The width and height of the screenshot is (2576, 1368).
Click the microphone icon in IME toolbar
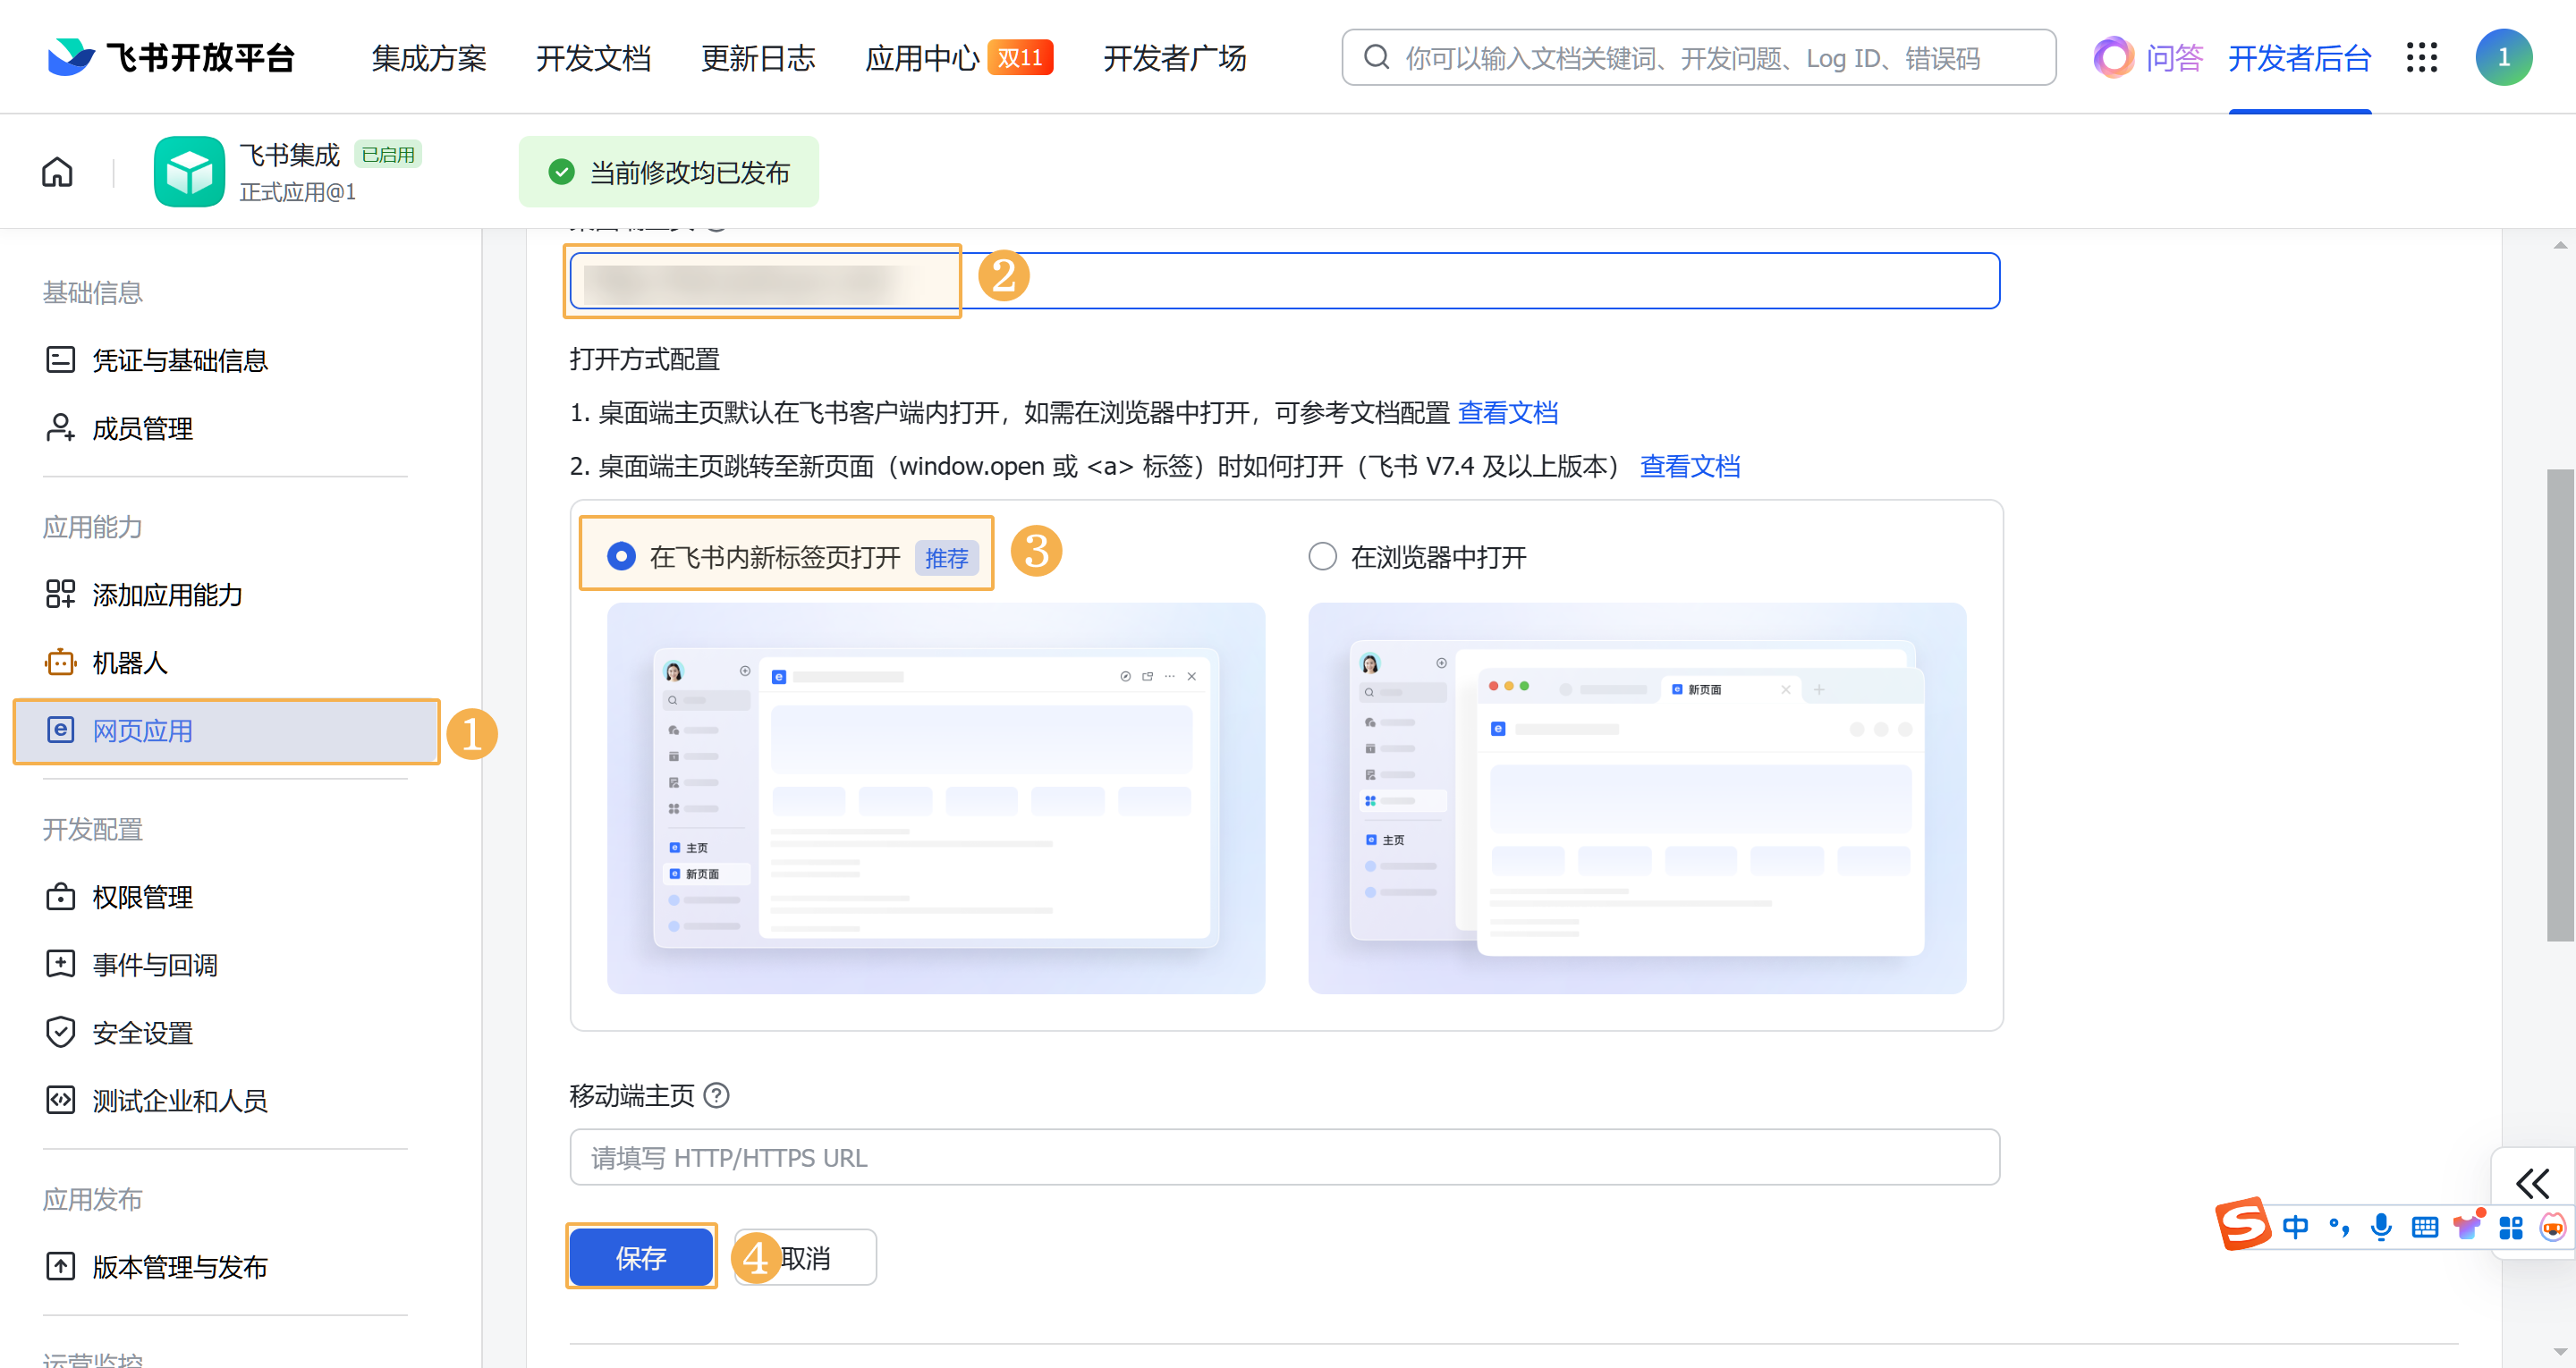click(x=2381, y=1227)
